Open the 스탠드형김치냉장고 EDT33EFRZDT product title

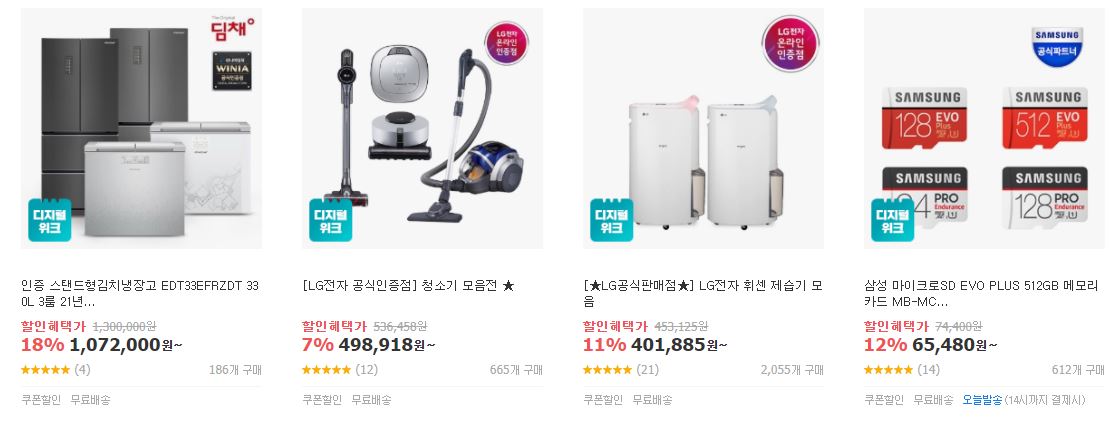click(x=140, y=294)
